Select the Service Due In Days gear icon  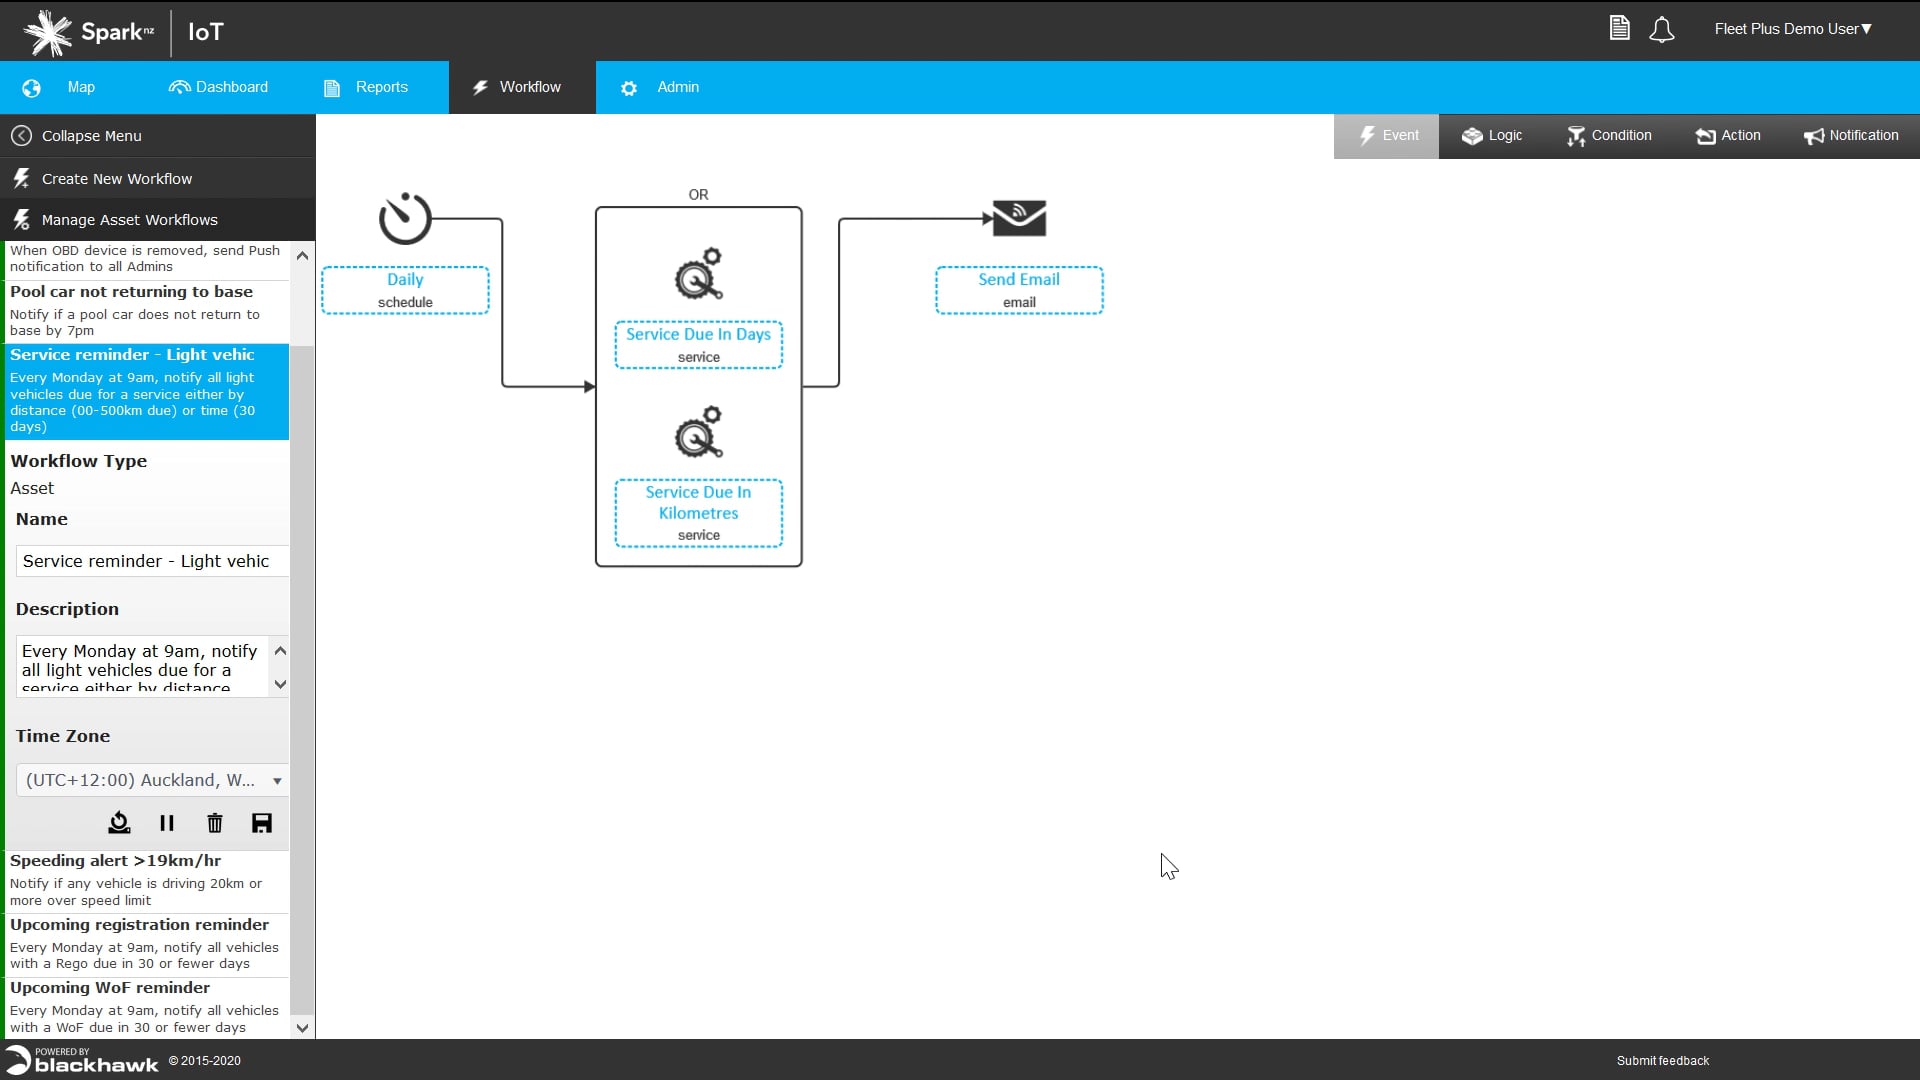click(x=698, y=274)
